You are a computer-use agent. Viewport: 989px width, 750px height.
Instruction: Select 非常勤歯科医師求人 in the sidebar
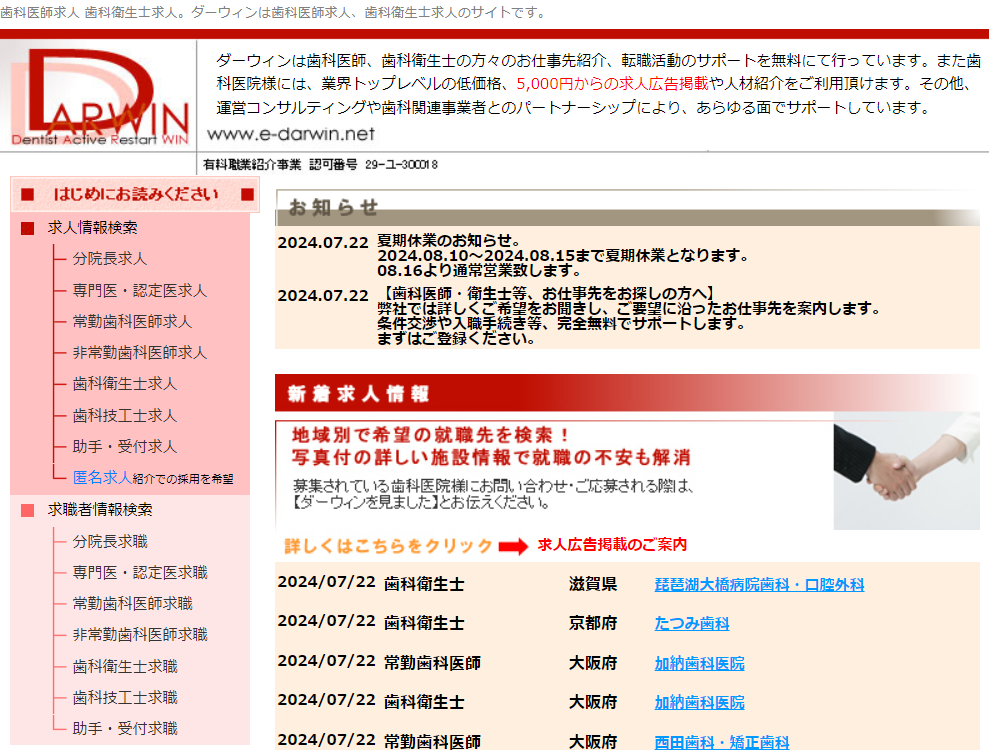139,352
